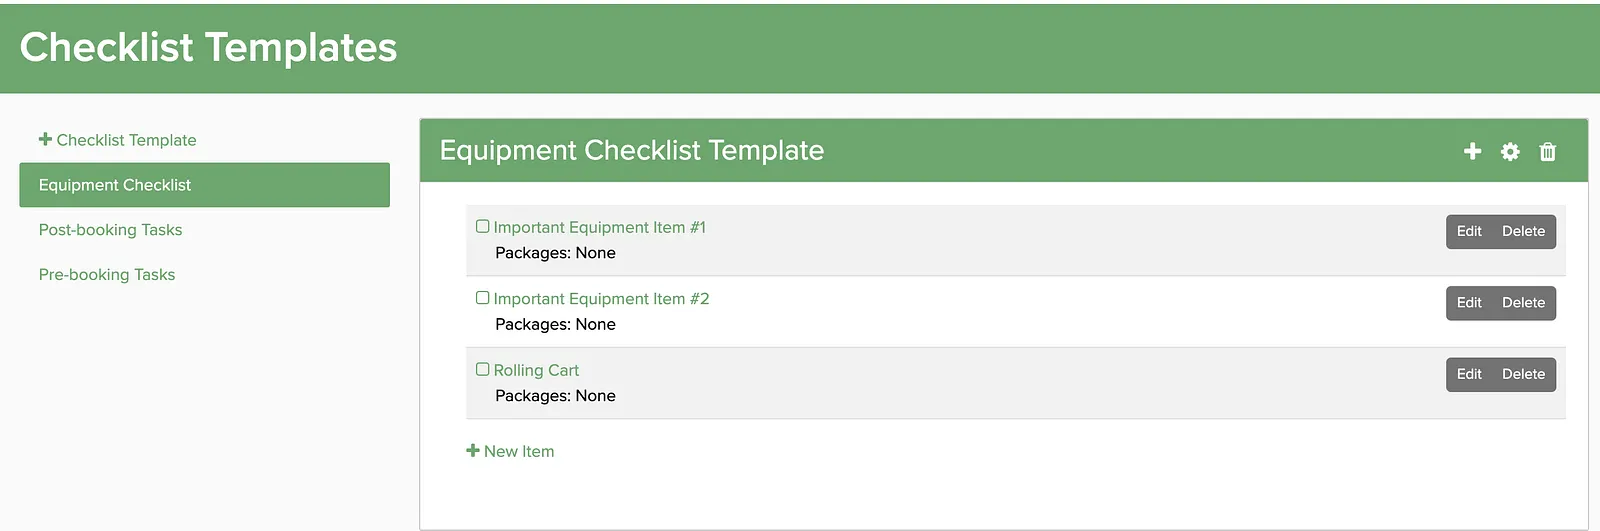Viewport: 1600px width, 531px height.
Task: Edit the Rolling Cart item
Action: pyautogui.click(x=1469, y=374)
